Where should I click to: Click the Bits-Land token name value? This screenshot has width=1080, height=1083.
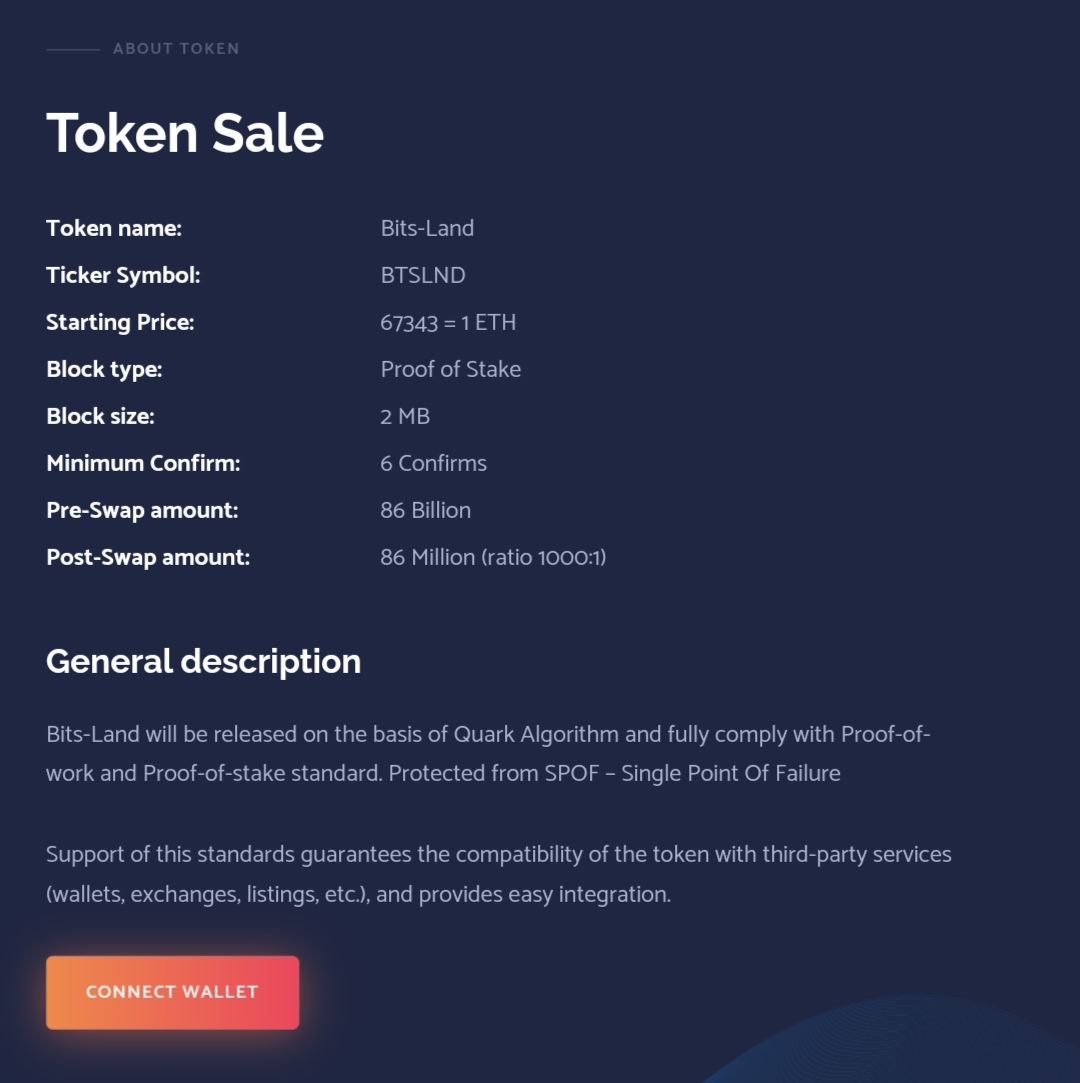tap(427, 229)
